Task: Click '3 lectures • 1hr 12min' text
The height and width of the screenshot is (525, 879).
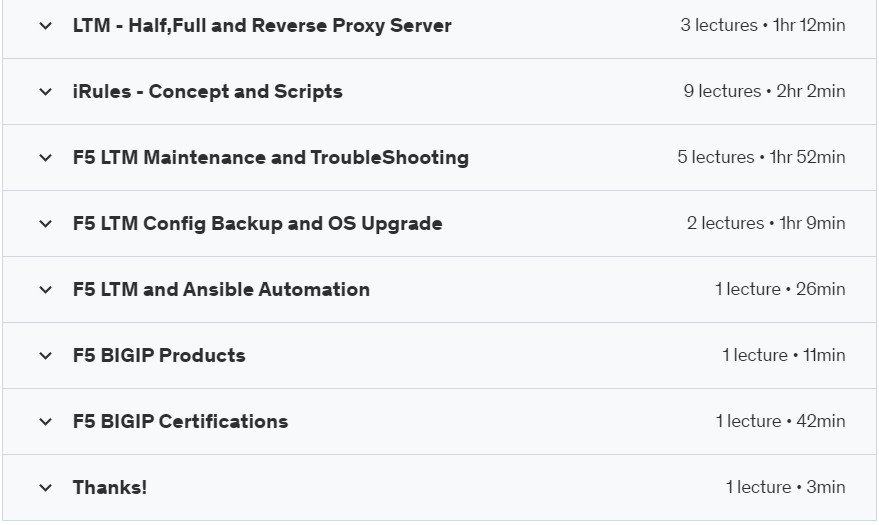Action: pos(763,25)
